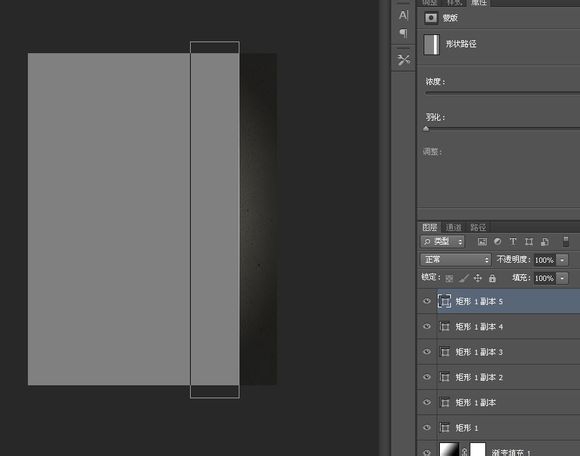Click the shape thumbnail of 矩形 1 副本 5

point(444,301)
